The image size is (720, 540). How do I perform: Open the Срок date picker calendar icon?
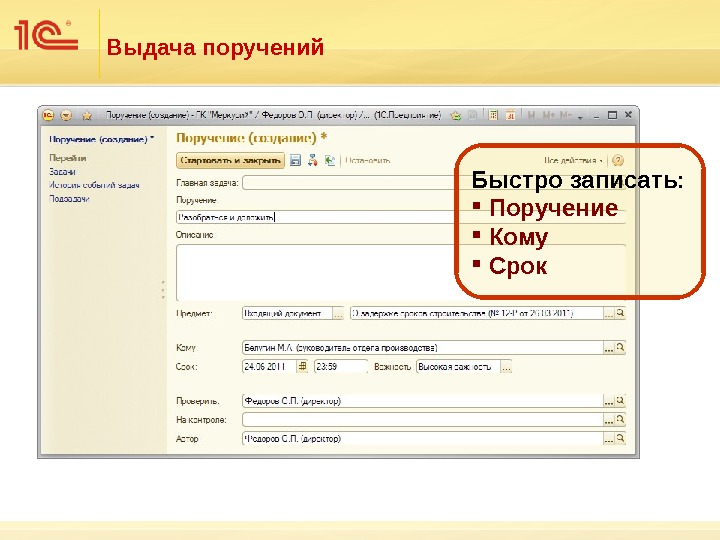tap(302, 366)
